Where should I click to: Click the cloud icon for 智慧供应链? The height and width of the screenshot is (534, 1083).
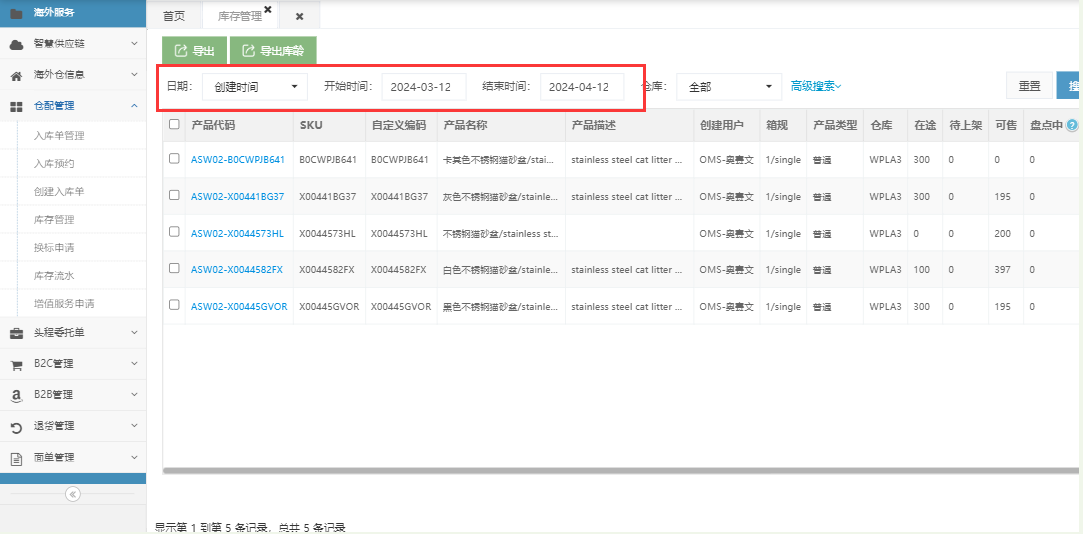16,44
